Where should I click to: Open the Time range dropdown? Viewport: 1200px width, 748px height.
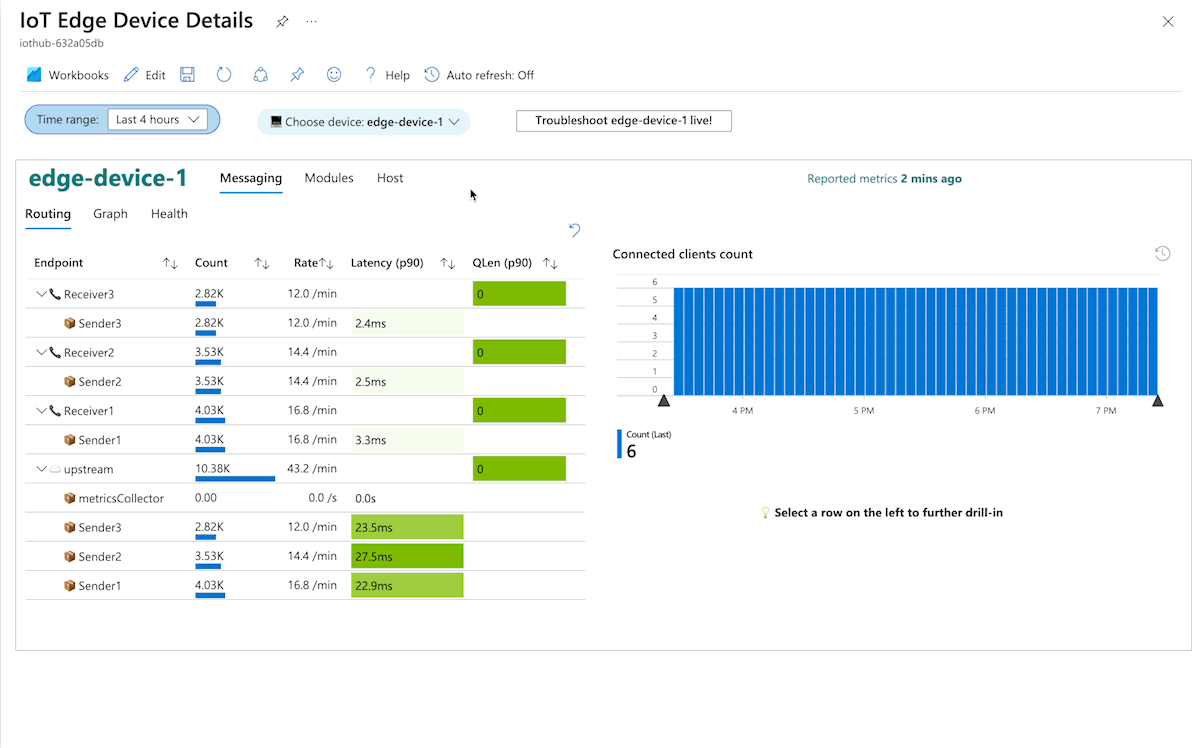click(x=157, y=120)
